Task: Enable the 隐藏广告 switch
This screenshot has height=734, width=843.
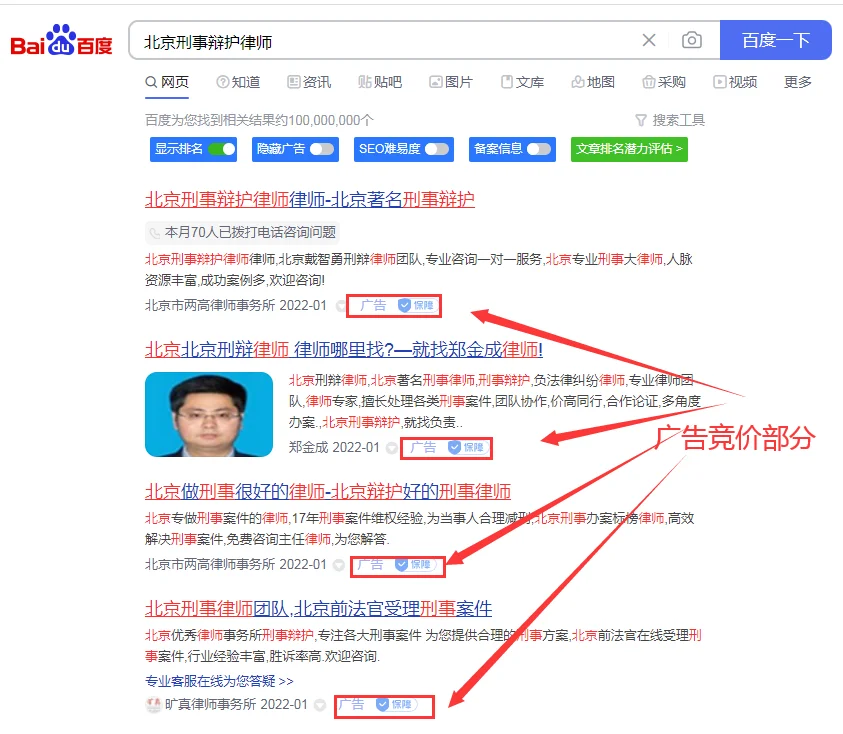Action: pos(321,149)
